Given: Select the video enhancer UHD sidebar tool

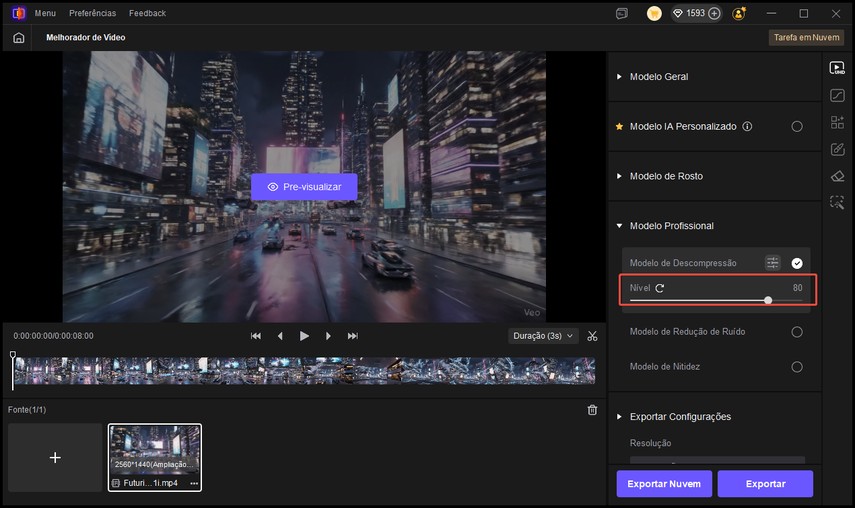Looking at the screenshot, I should 837,68.
